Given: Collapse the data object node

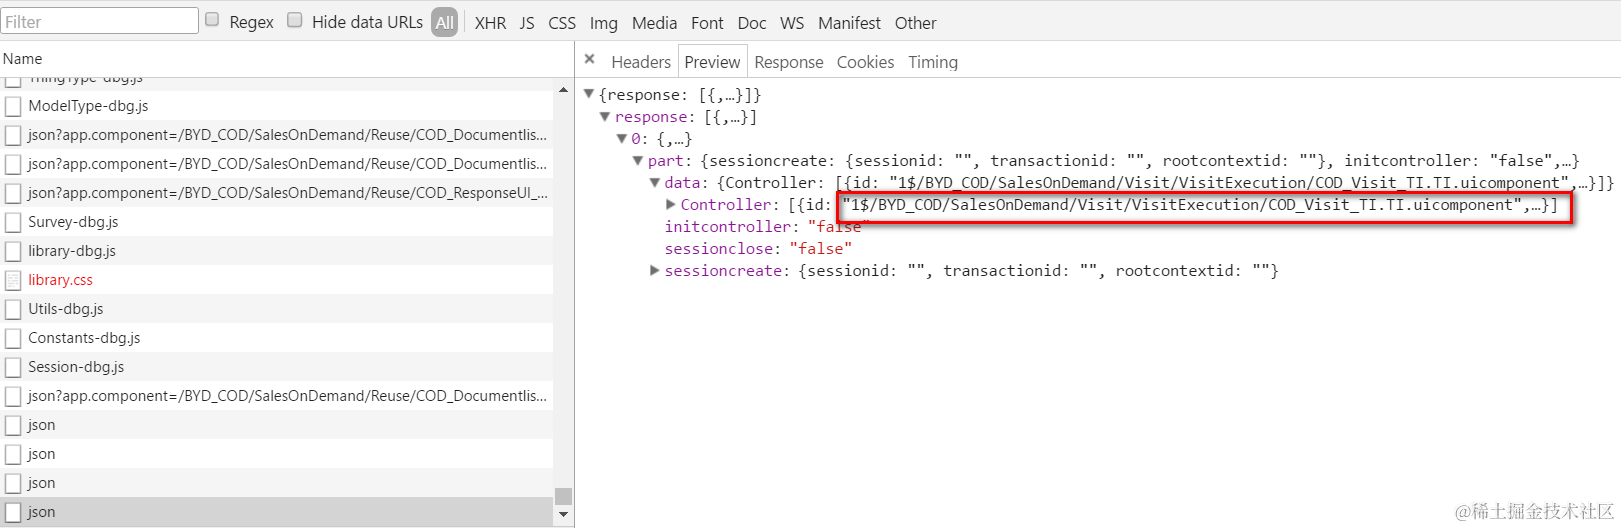Looking at the screenshot, I should coord(654,182).
